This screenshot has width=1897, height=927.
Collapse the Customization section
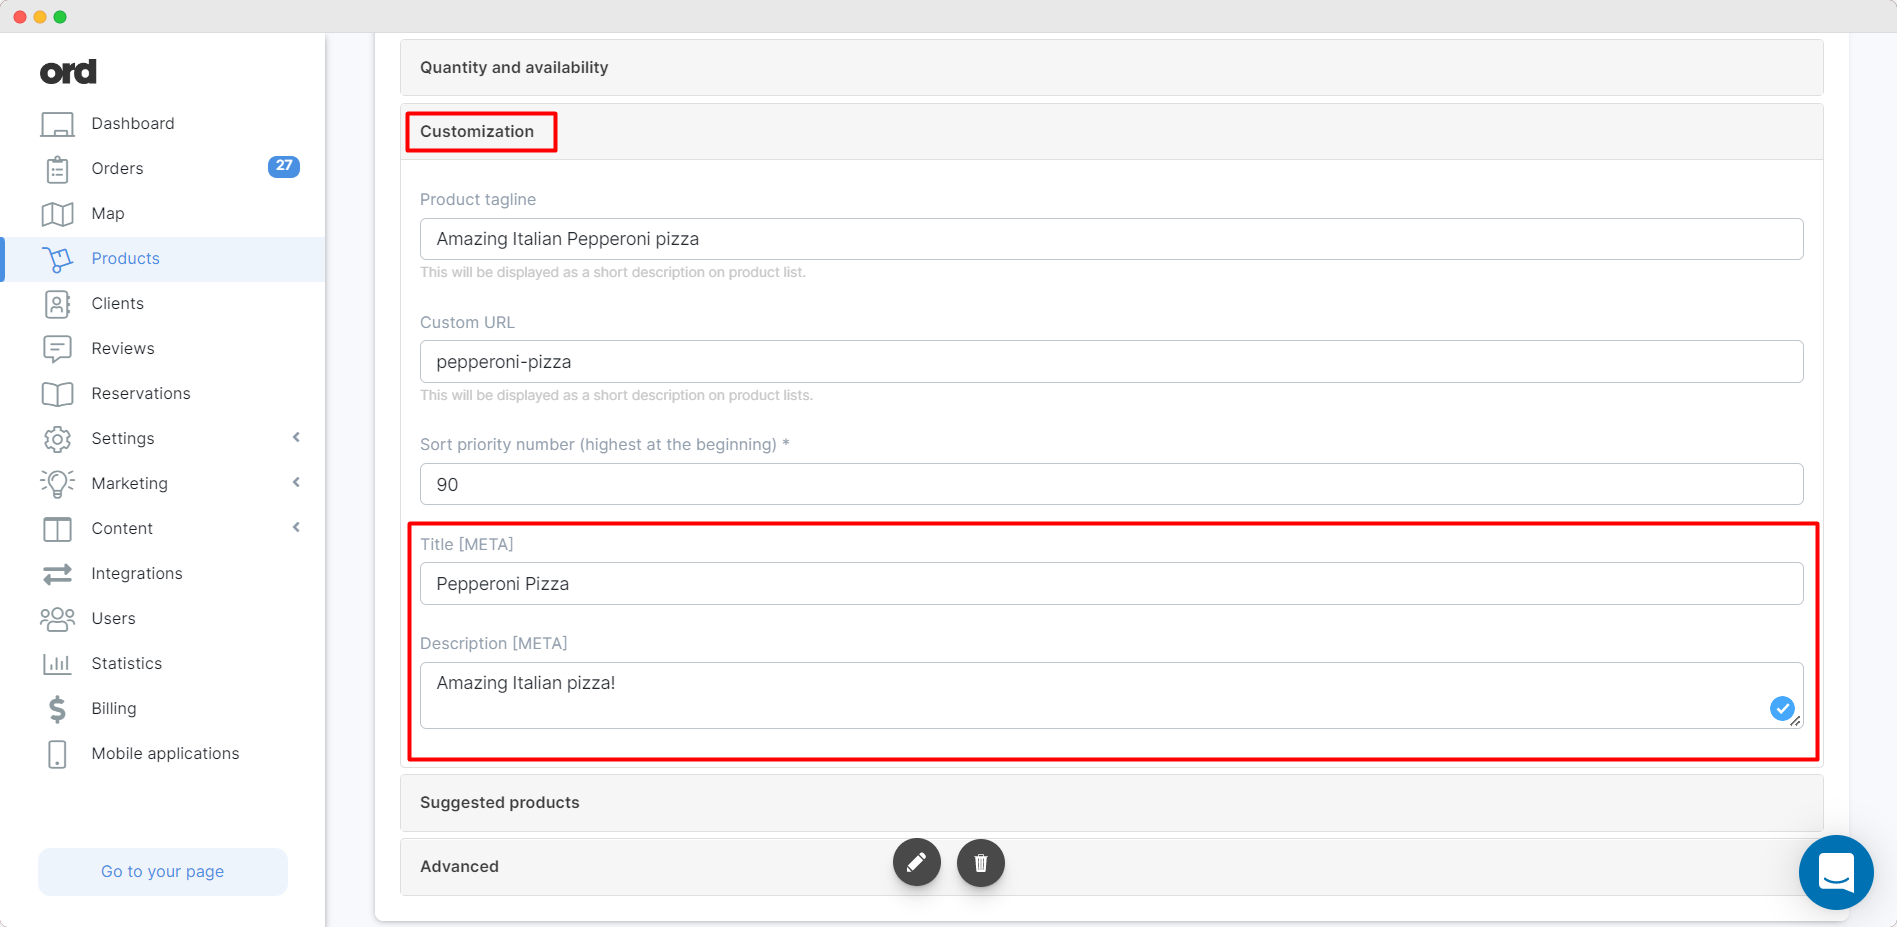coord(1111,132)
